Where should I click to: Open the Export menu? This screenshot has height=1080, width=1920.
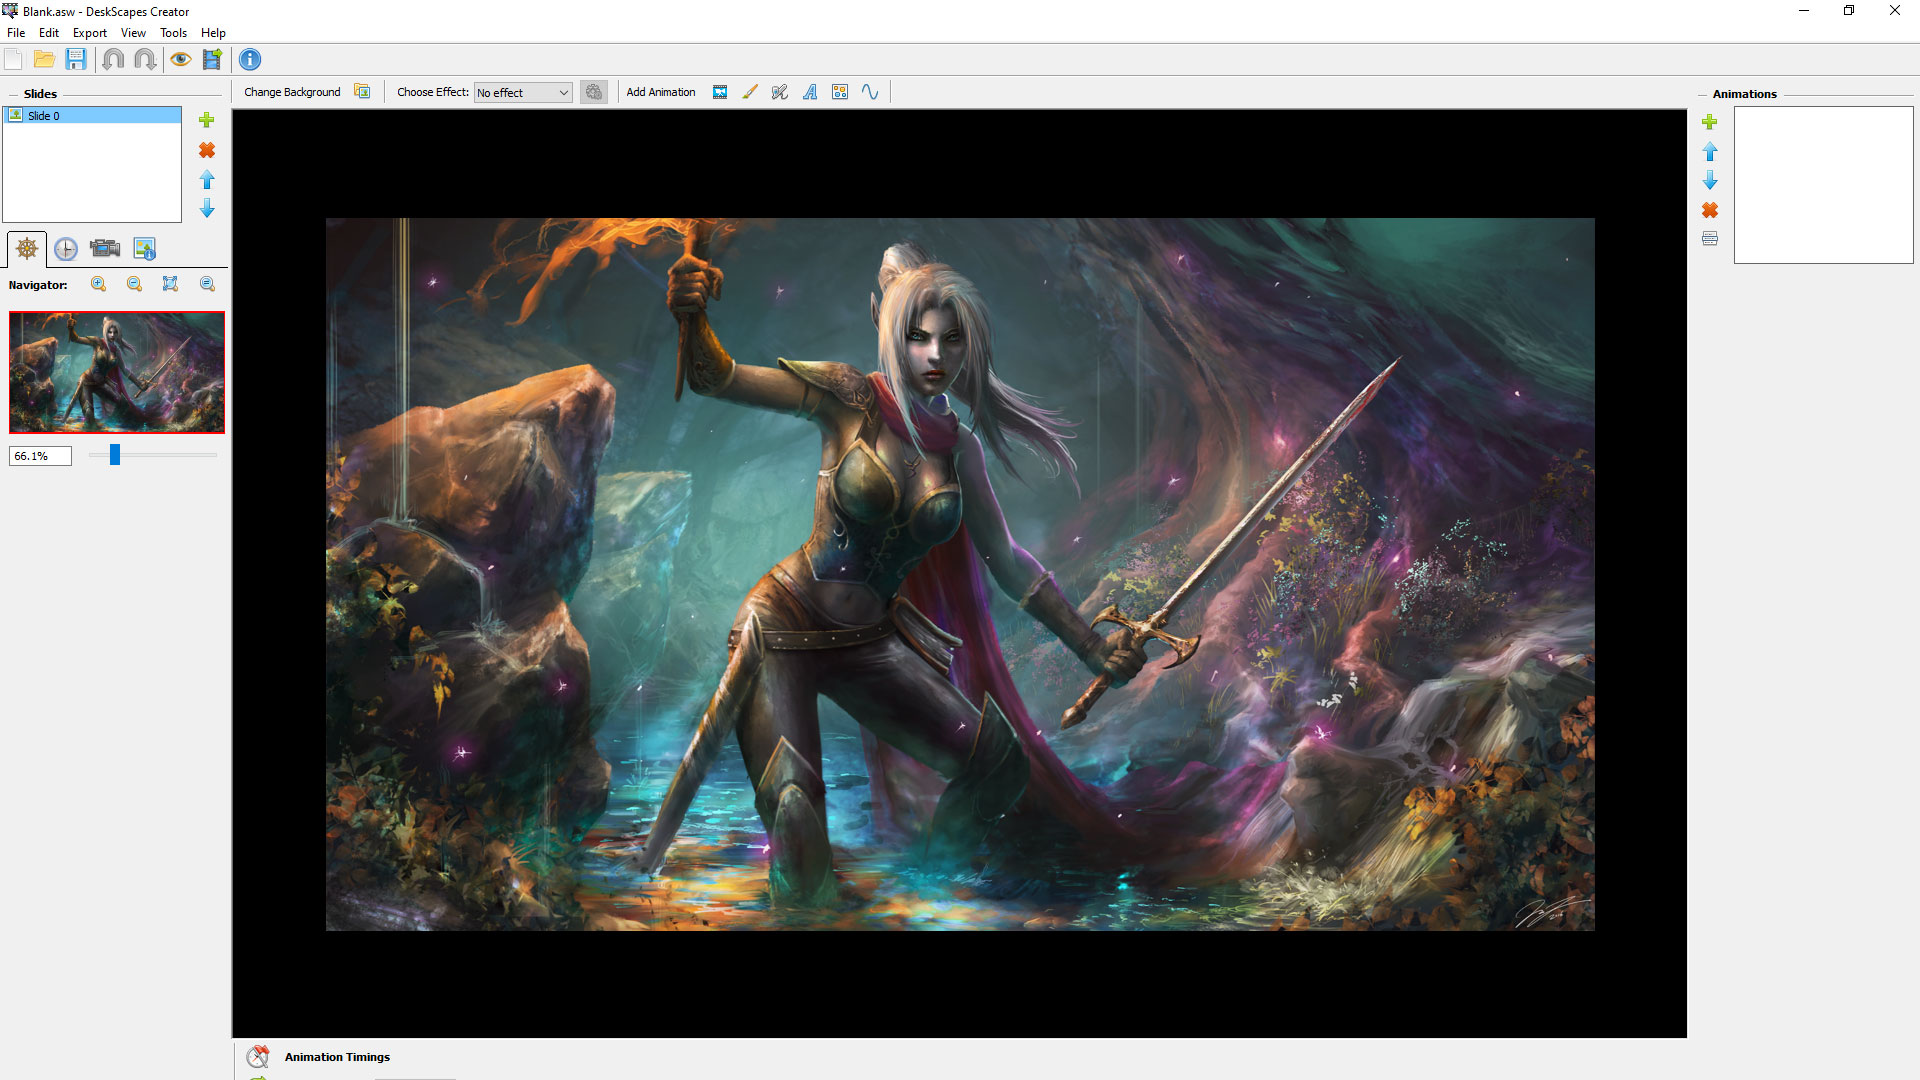tap(90, 33)
